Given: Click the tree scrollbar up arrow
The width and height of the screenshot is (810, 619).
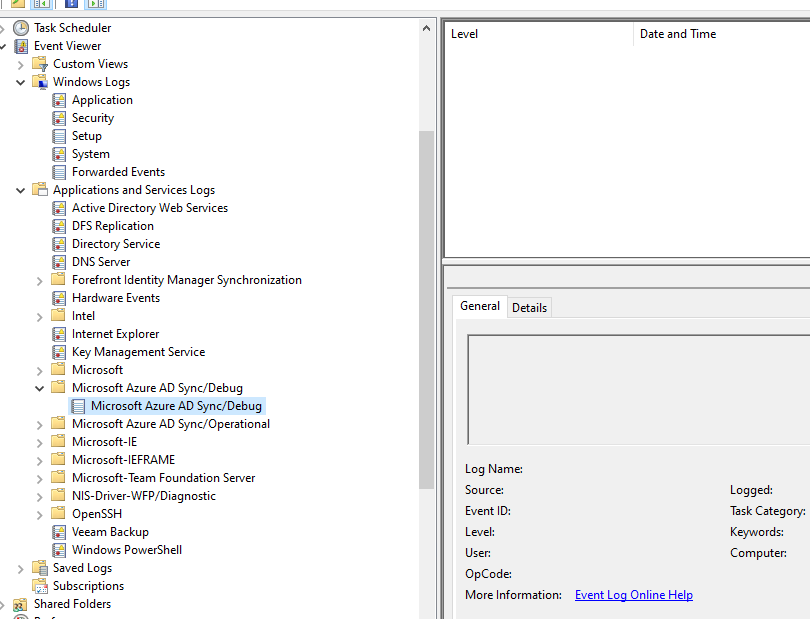Looking at the screenshot, I should point(426,28).
